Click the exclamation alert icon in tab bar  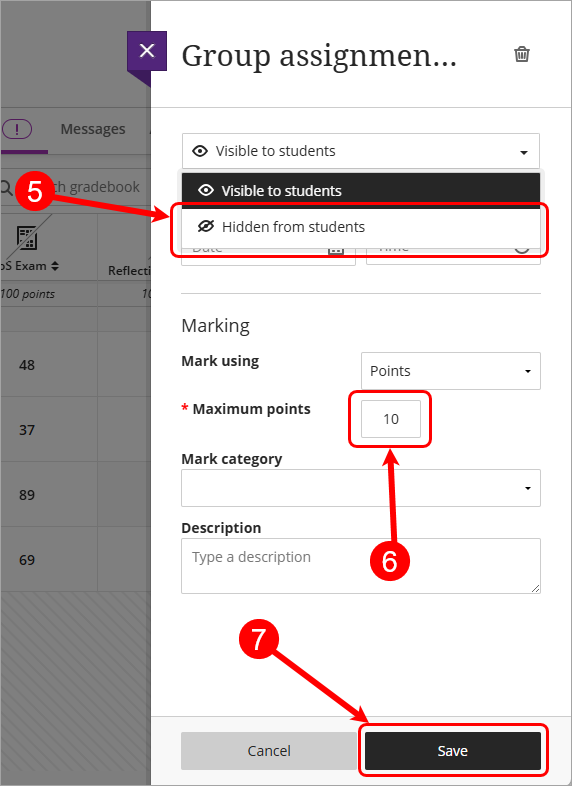tap(17, 130)
